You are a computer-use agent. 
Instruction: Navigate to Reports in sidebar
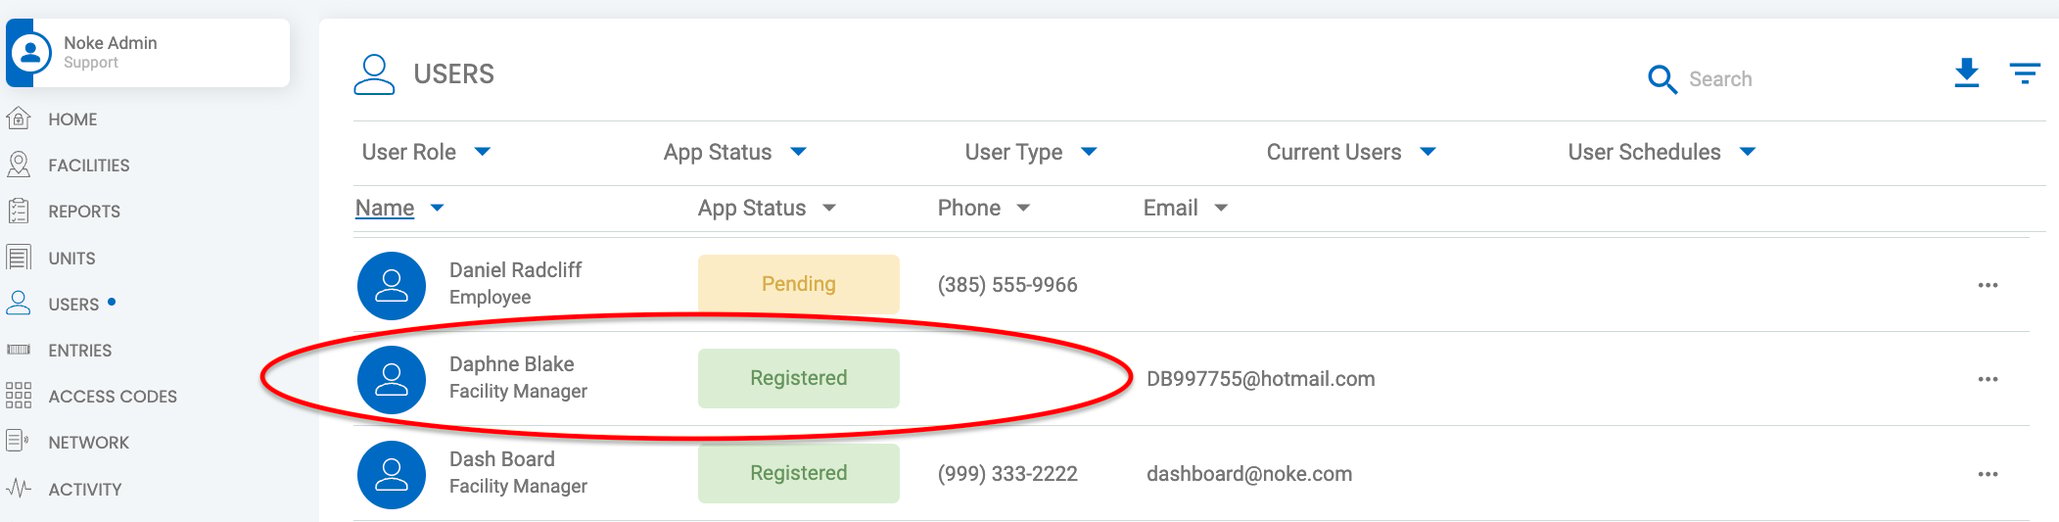[84, 211]
